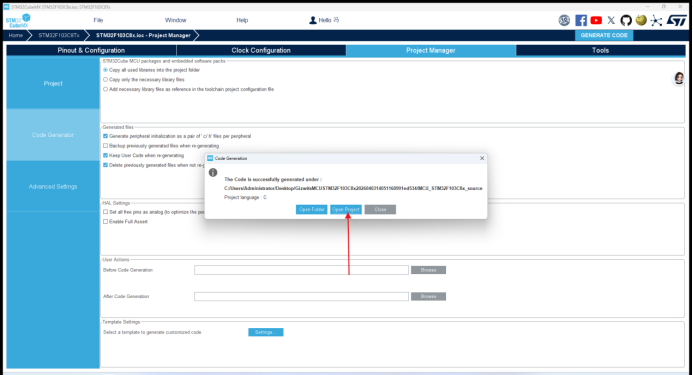The width and height of the screenshot is (693, 375).
Task: Toggle Enable Full Assert checkbox
Action: click(x=105, y=222)
